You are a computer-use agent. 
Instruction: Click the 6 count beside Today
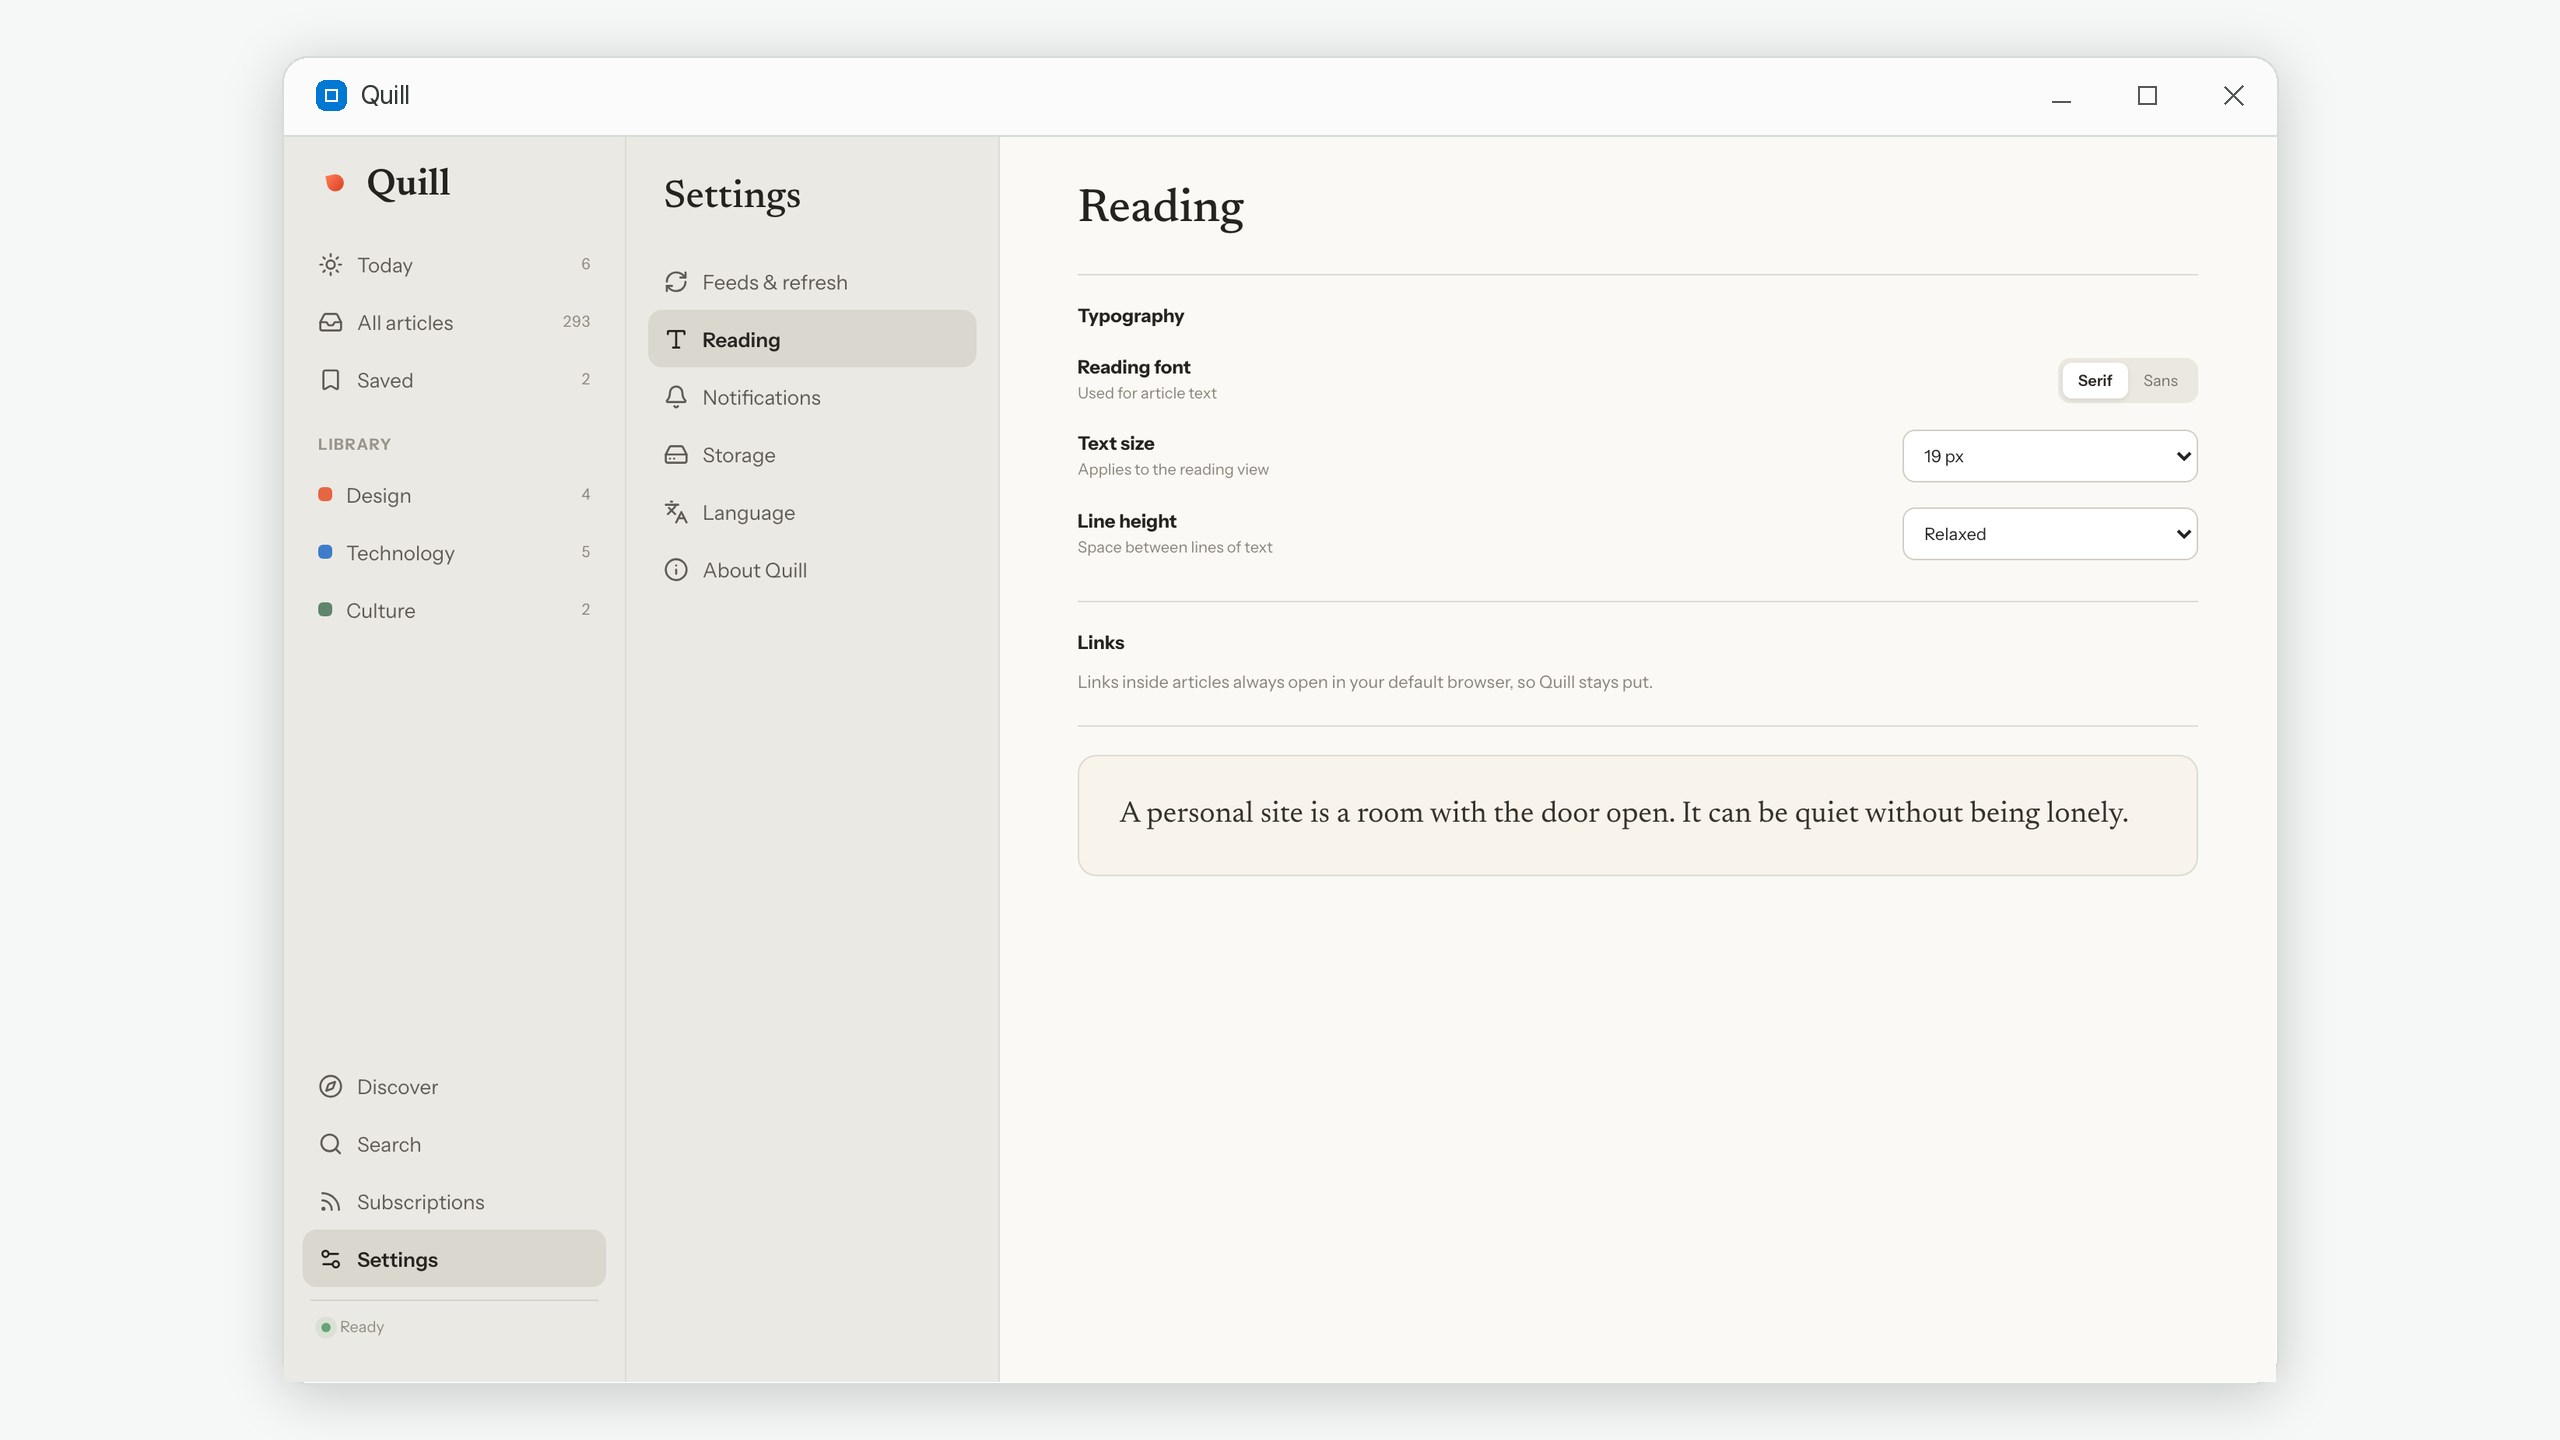(586, 264)
